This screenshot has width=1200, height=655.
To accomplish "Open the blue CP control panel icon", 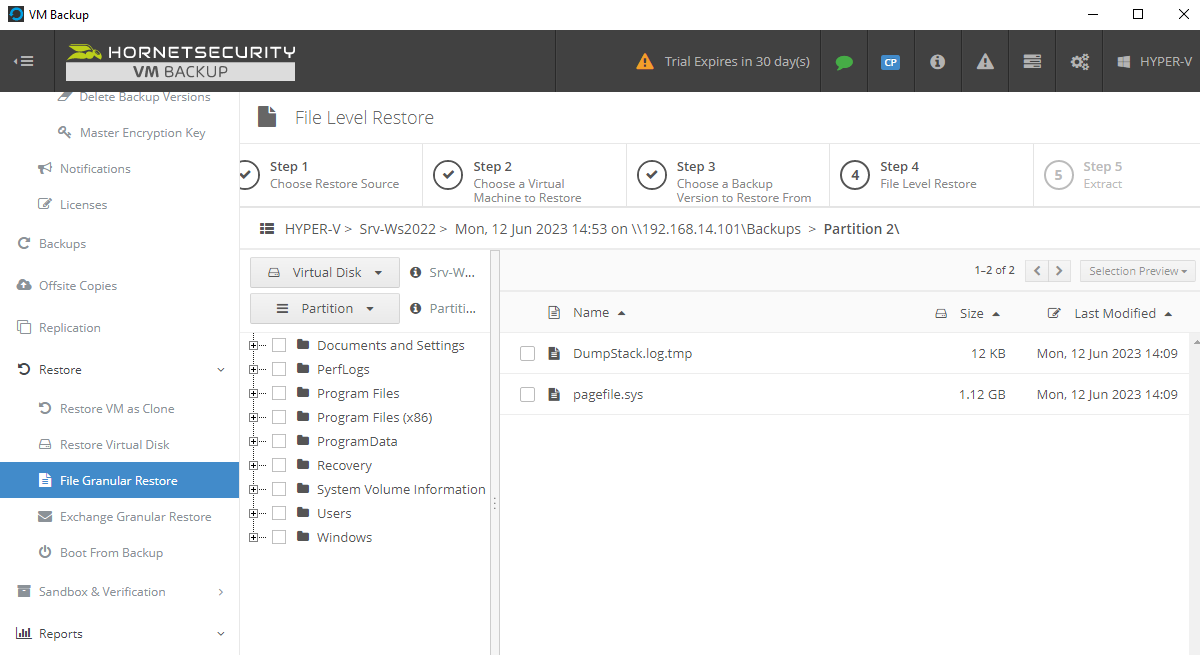I will click(x=890, y=62).
